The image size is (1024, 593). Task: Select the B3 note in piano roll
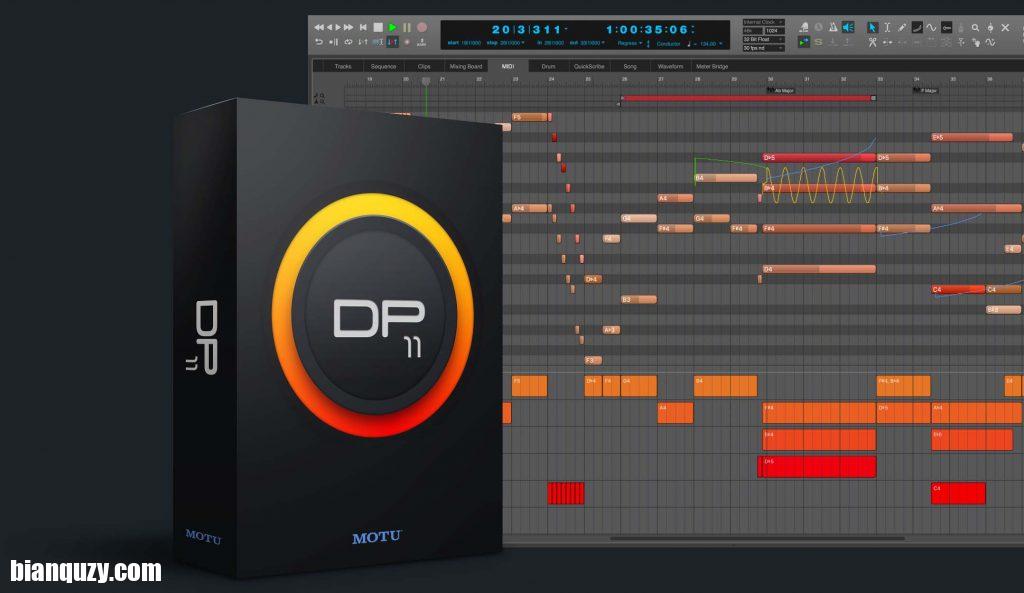(x=639, y=299)
